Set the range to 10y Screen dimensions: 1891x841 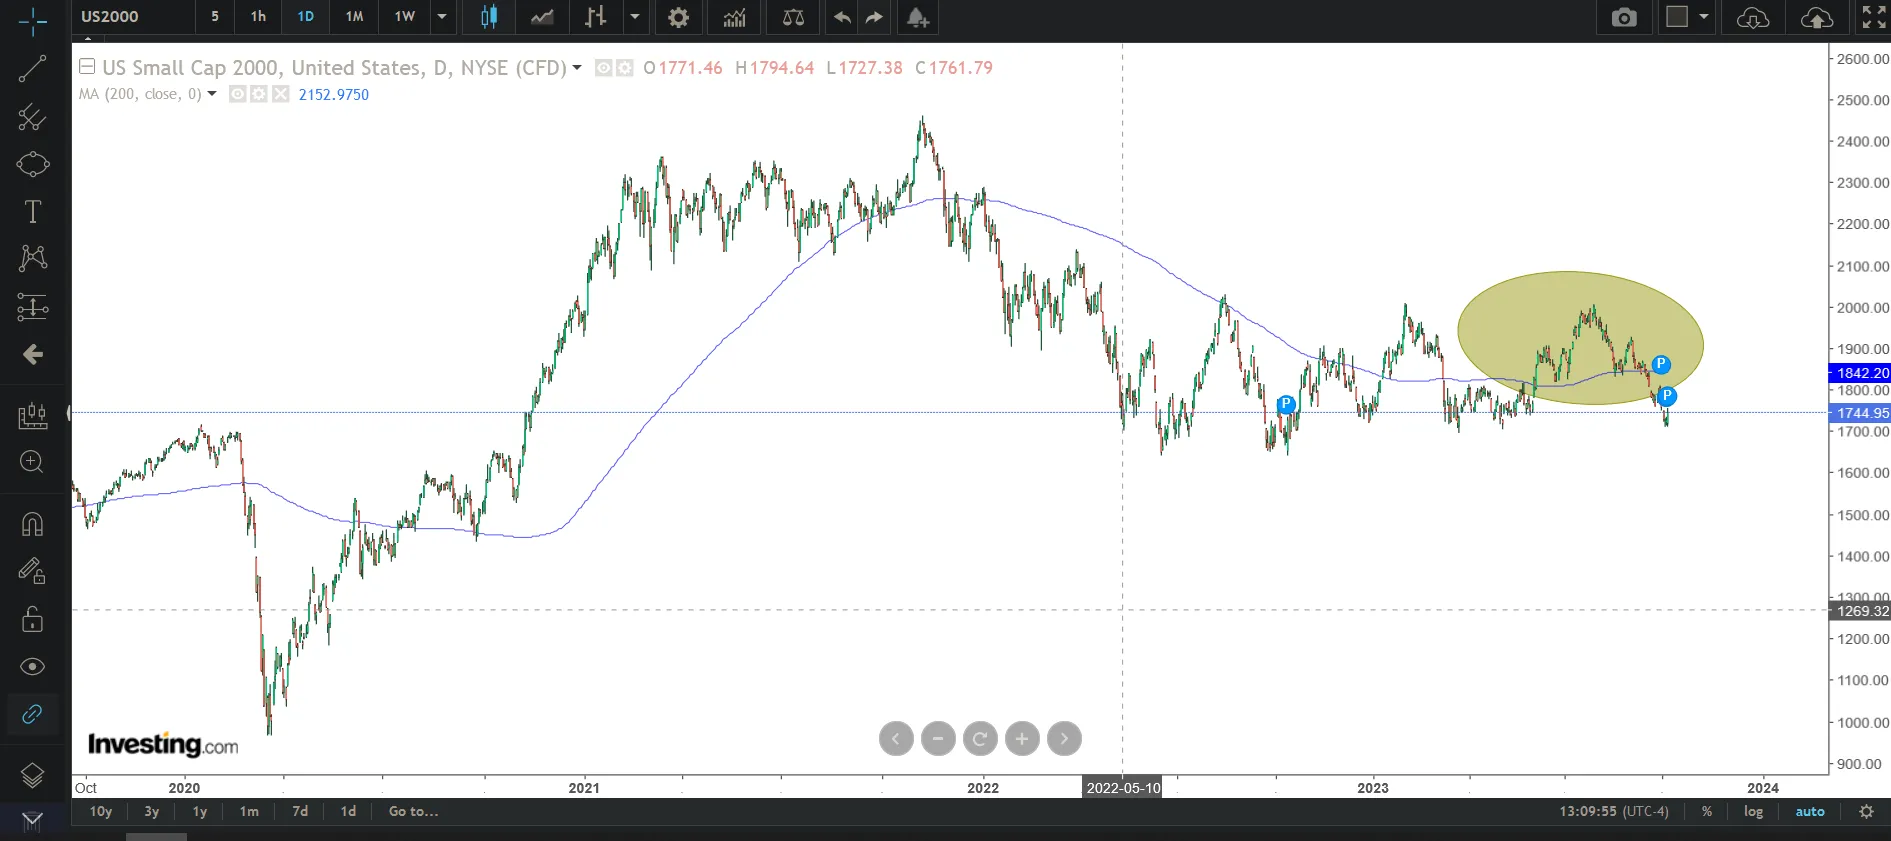[101, 811]
